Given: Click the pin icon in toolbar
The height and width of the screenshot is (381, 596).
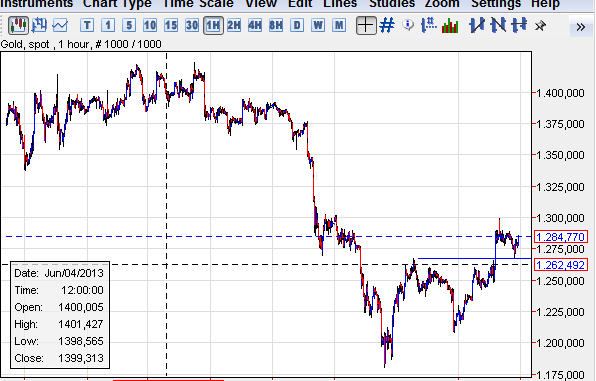Looking at the screenshot, I should tap(540, 25).
